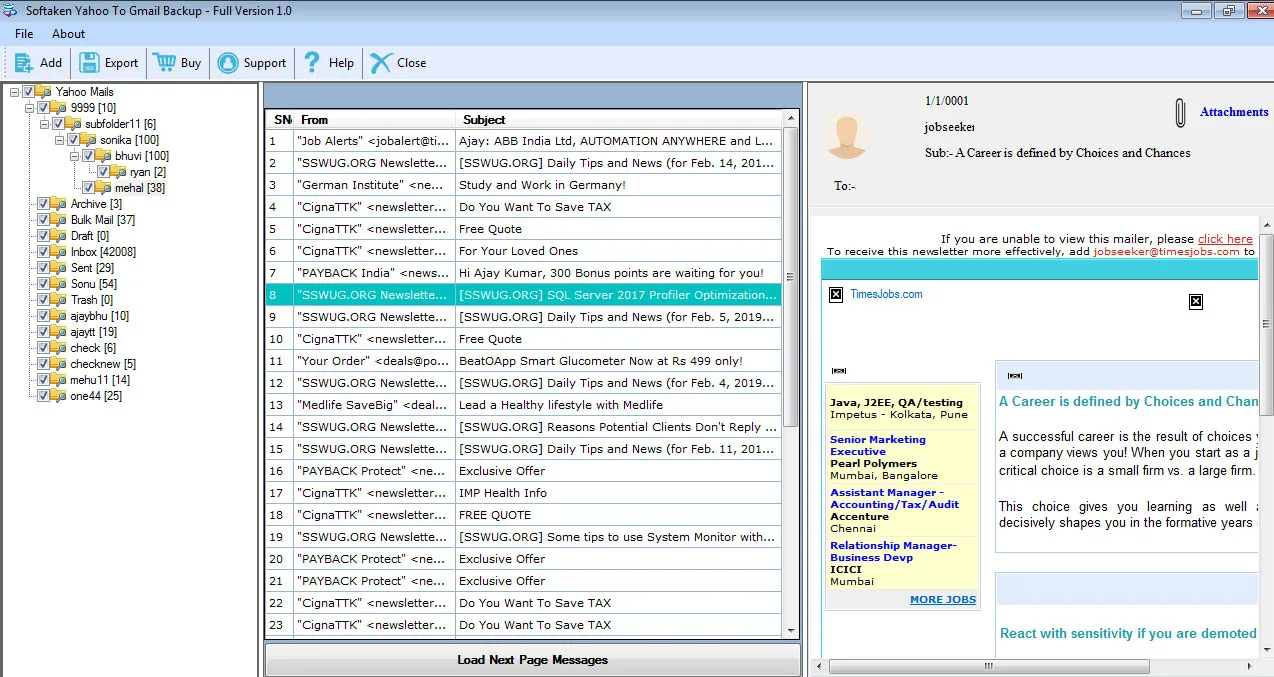The image size is (1274, 677).
Task: Sort by the Subject column header
Action: tap(619, 119)
